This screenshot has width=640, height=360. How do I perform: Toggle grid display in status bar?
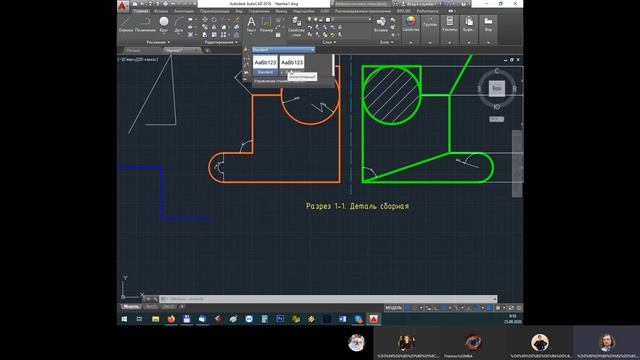[x=408, y=308]
